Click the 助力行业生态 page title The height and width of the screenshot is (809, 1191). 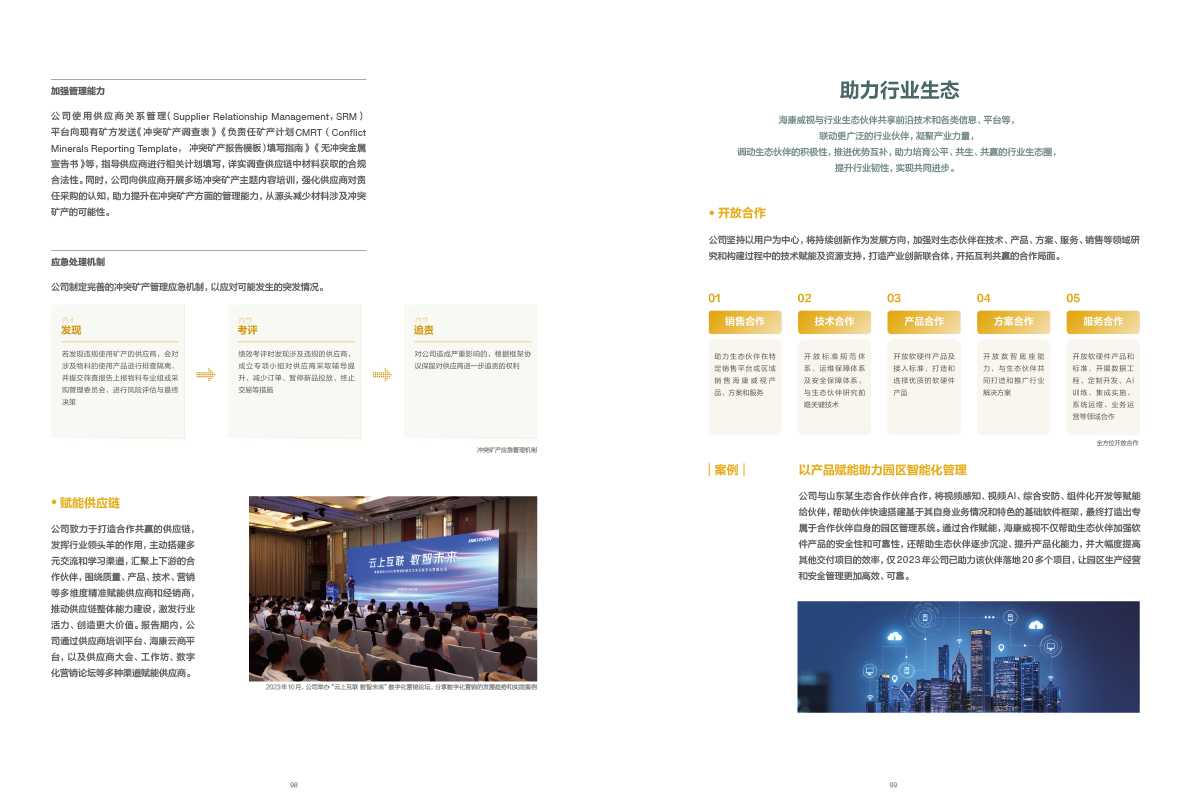899,90
